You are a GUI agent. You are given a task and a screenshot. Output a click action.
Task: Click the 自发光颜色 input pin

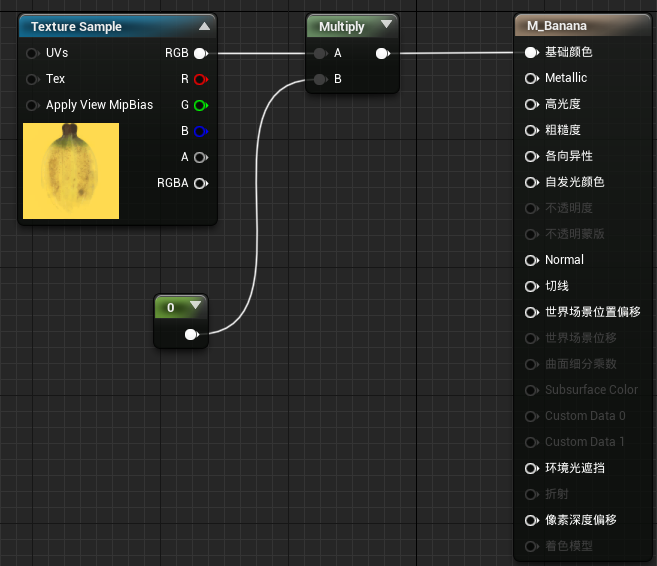pos(532,183)
